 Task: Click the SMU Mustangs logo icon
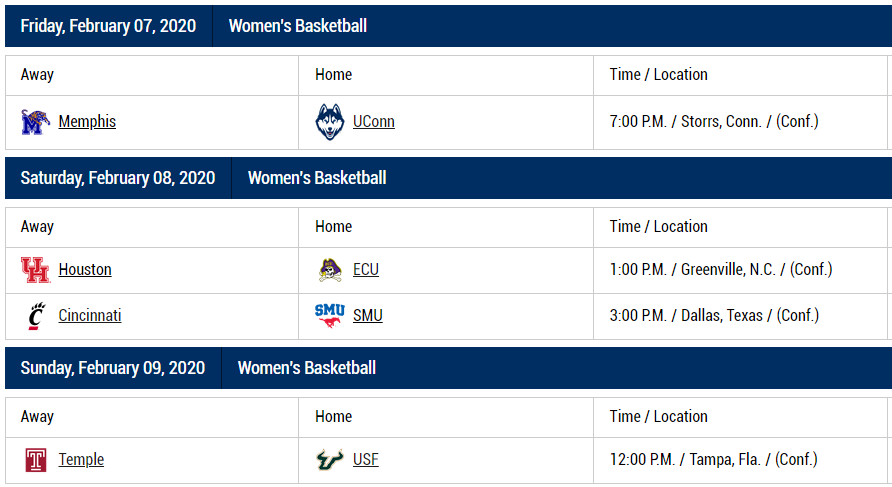[330, 315]
